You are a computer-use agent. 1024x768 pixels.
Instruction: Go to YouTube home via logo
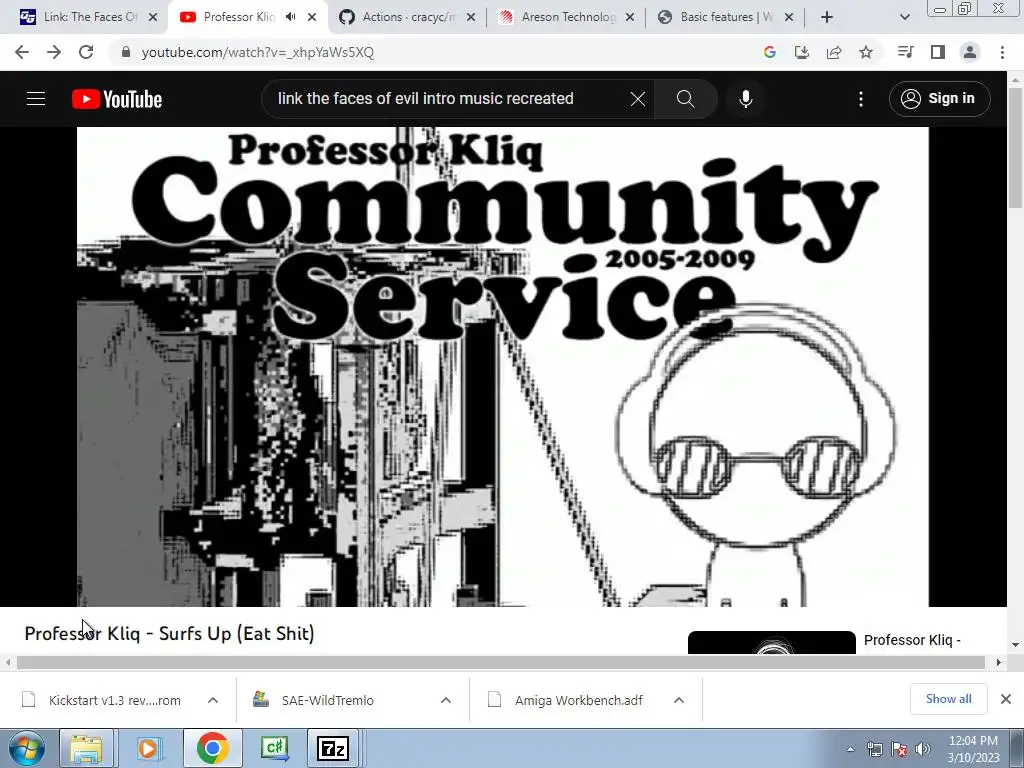coord(117,99)
